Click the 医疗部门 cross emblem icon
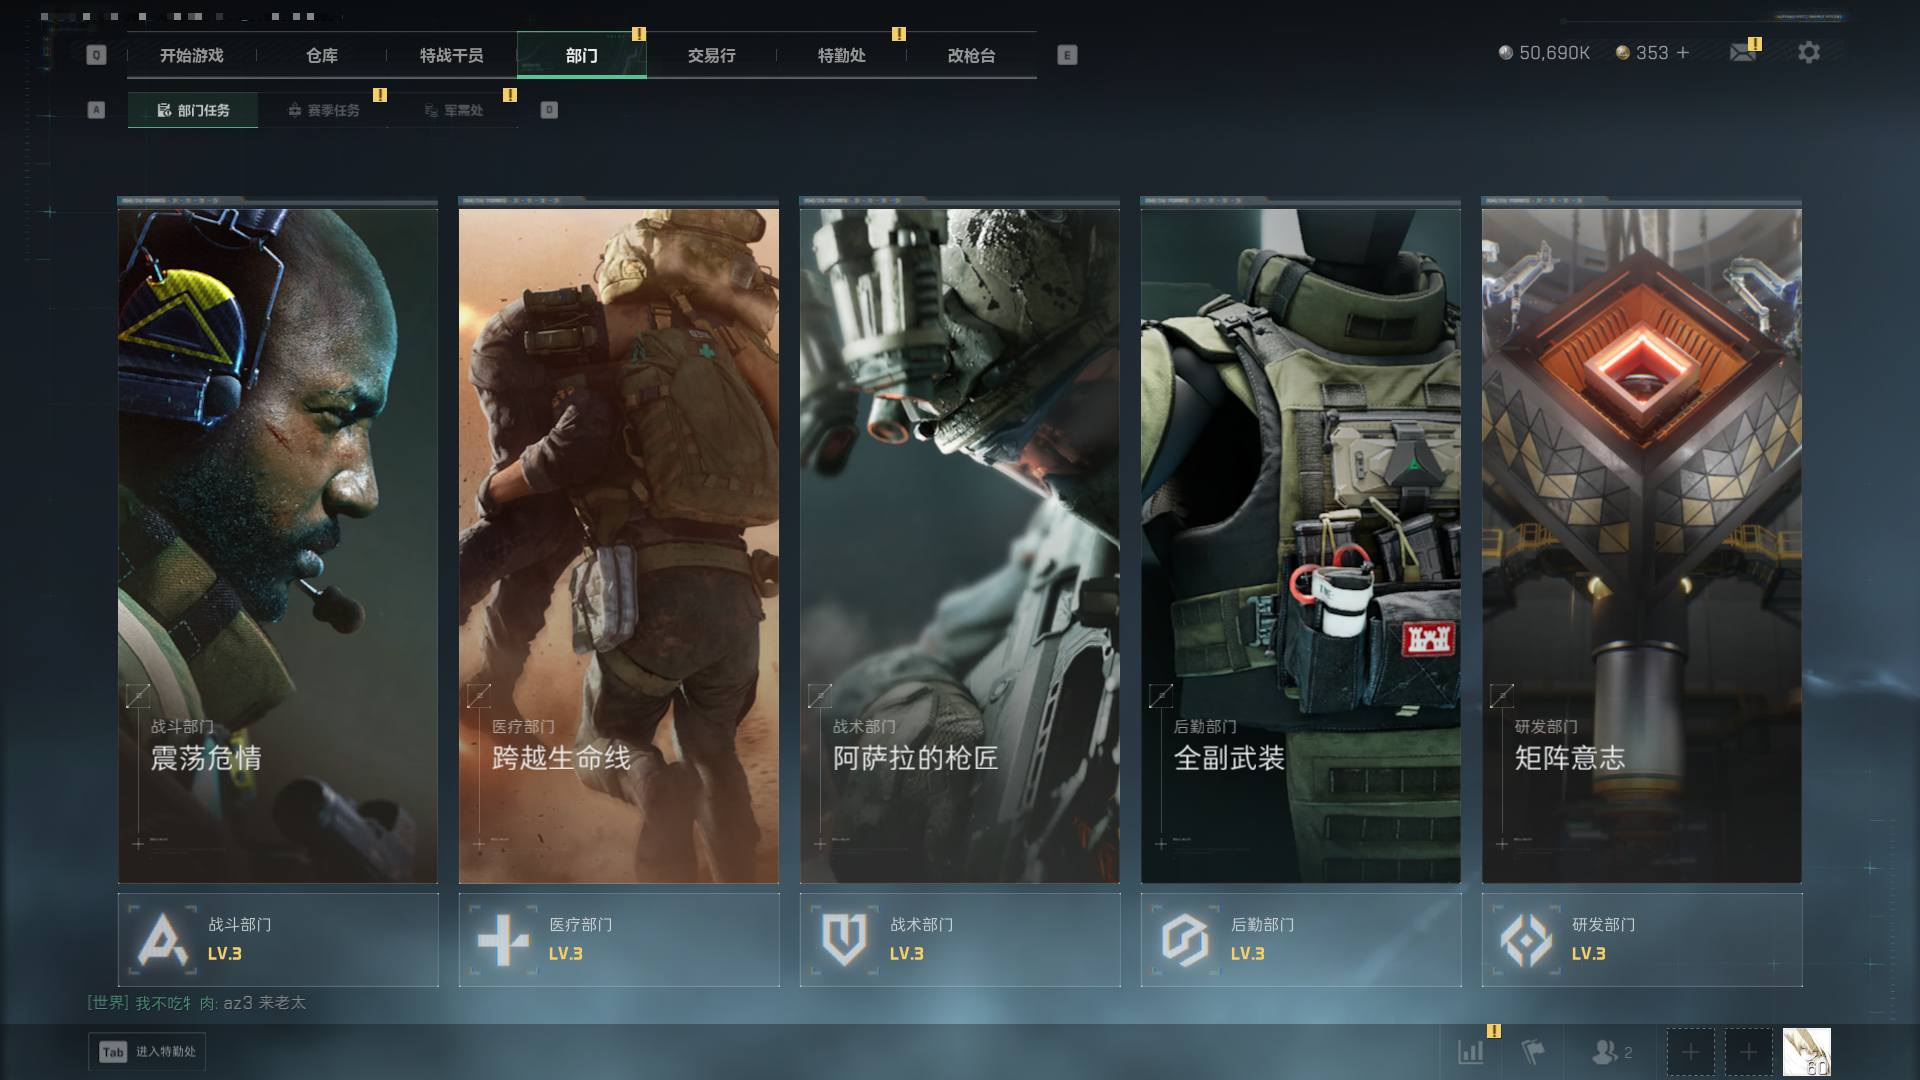This screenshot has height=1080, width=1920. tap(503, 940)
